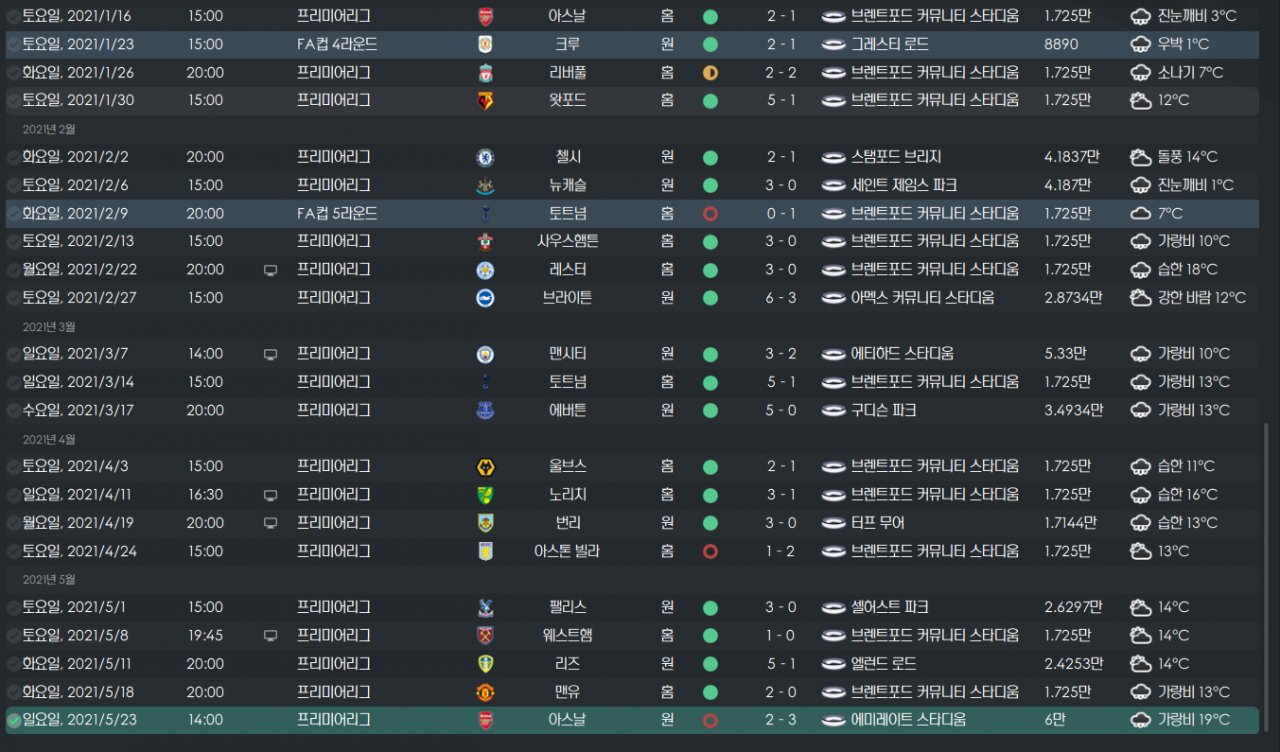The image size is (1280, 752).
Task: Click the red loss indicator for 아스톤 빌라
Action: [710, 551]
